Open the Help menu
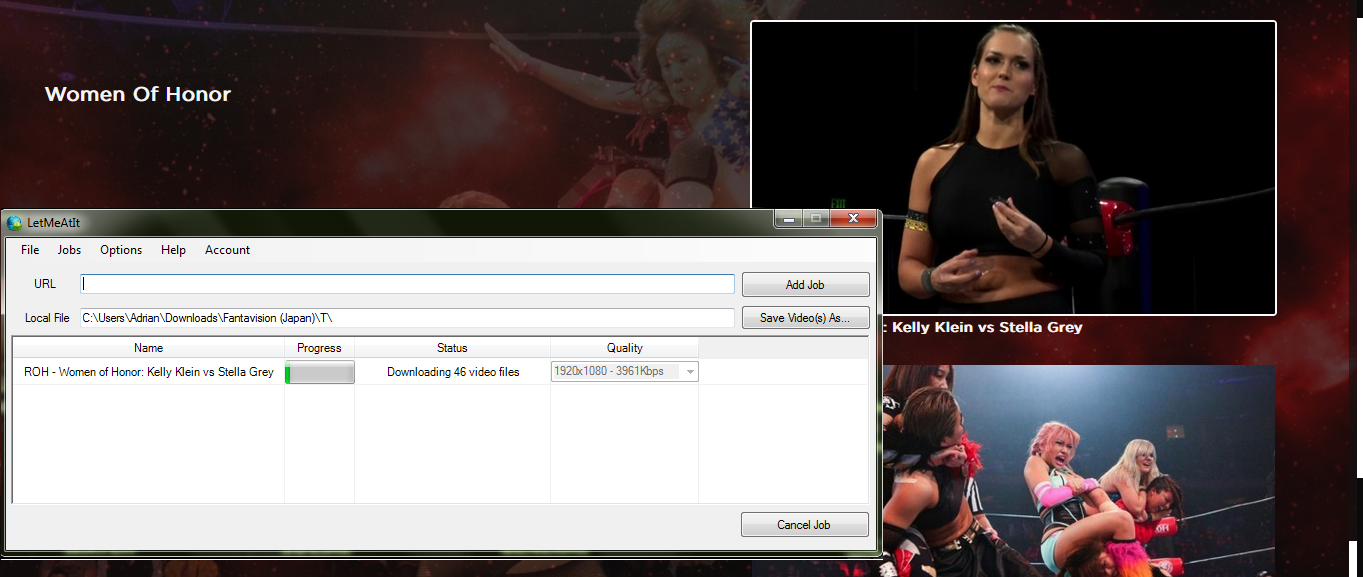 click(173, 250)
